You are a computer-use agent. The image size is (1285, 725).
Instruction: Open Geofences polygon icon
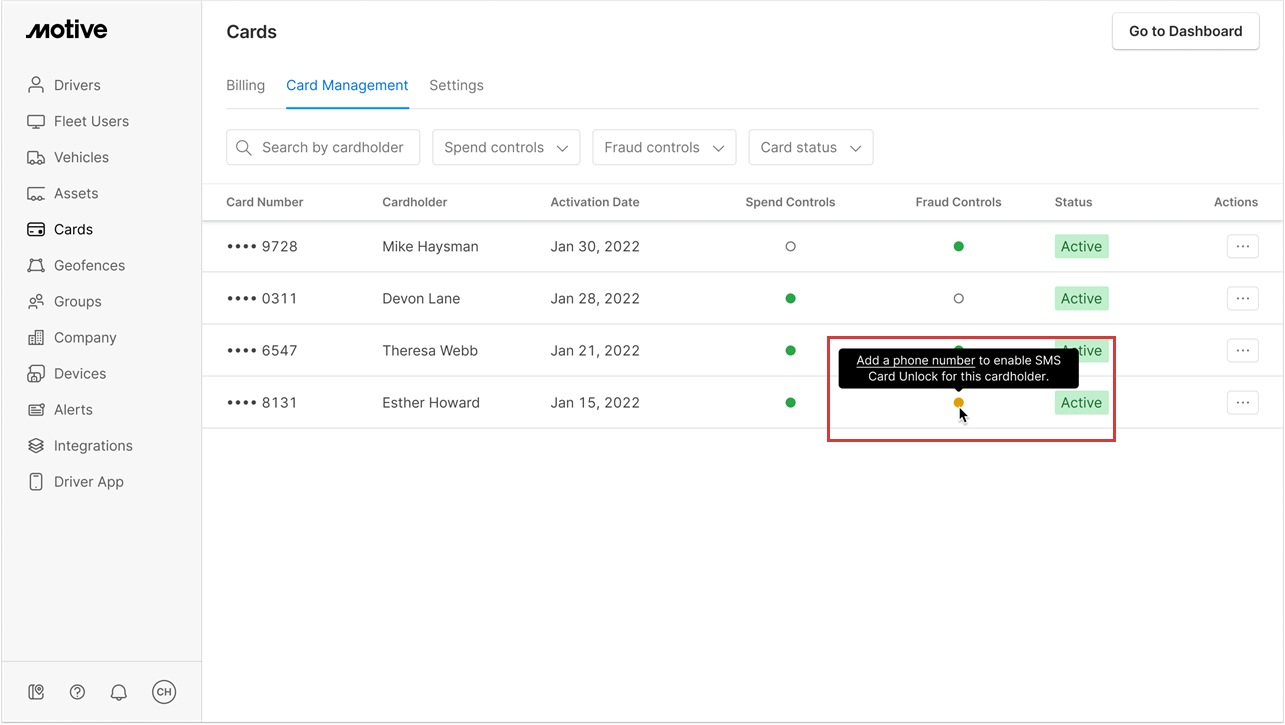point(36,265)
